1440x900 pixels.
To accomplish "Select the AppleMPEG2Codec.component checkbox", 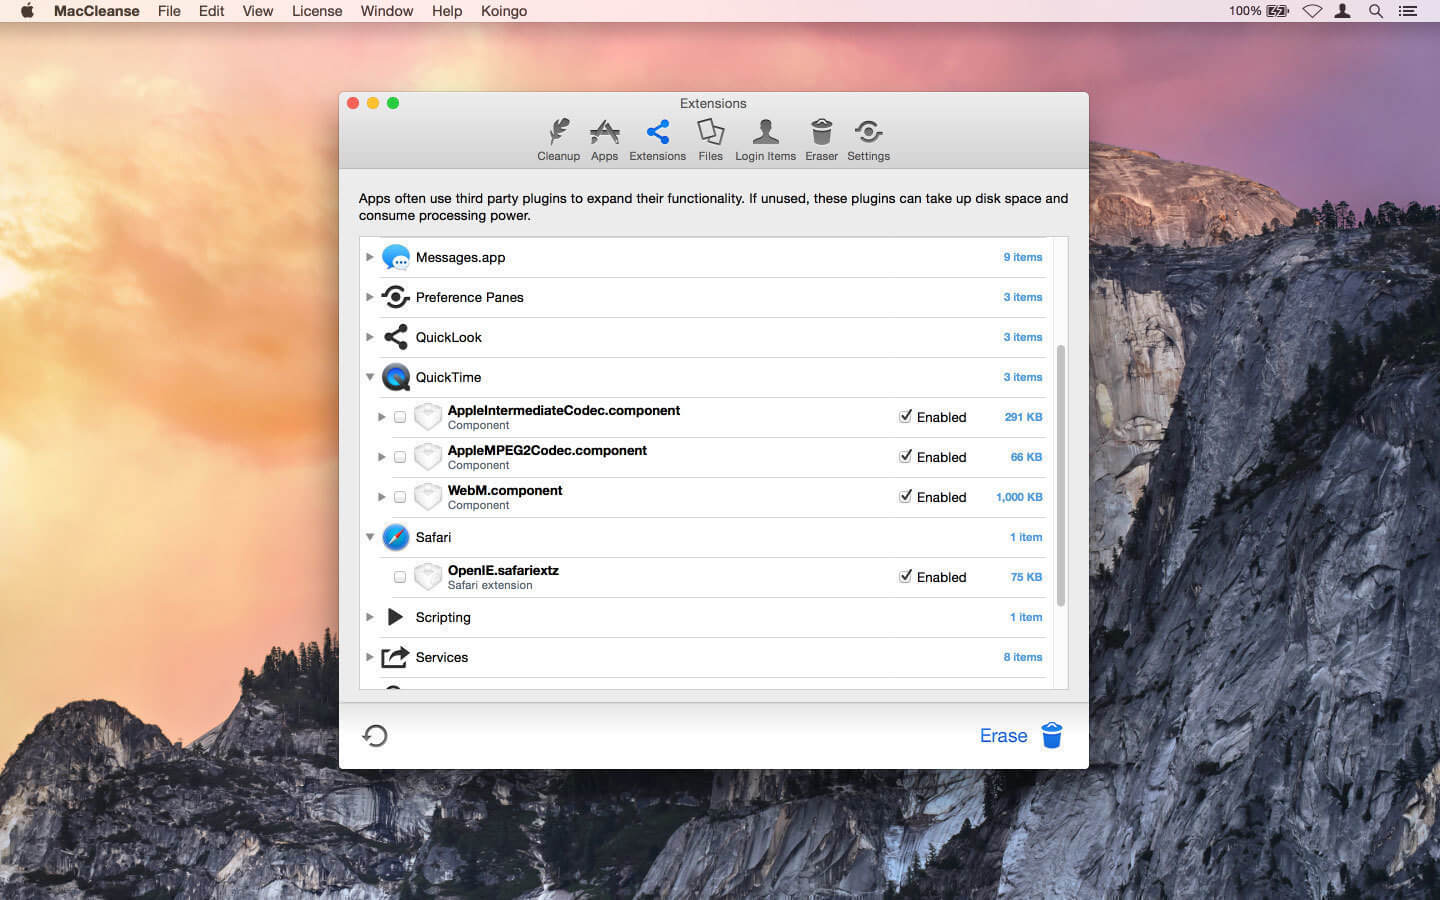I will tap(400, 457).
